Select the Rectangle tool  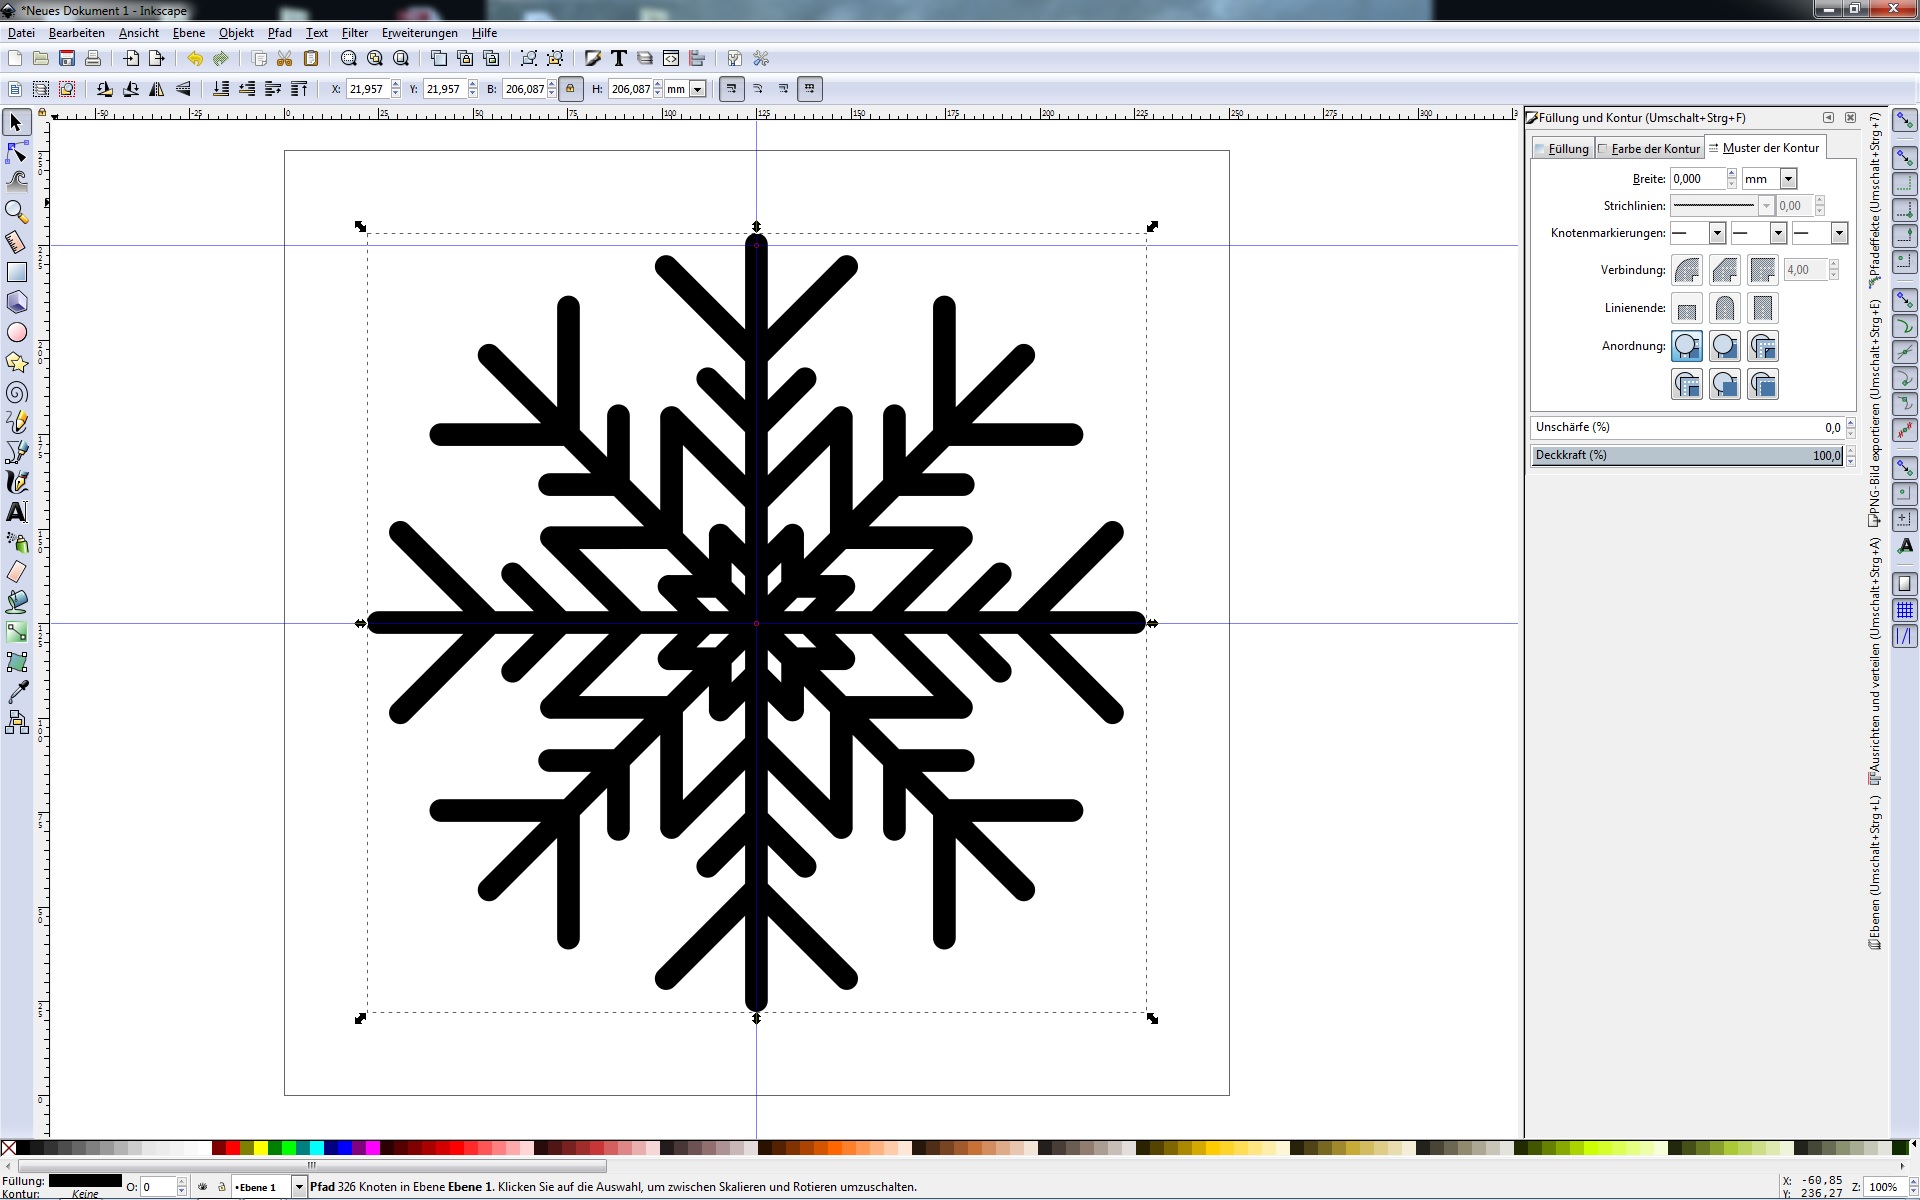(16, 272)
